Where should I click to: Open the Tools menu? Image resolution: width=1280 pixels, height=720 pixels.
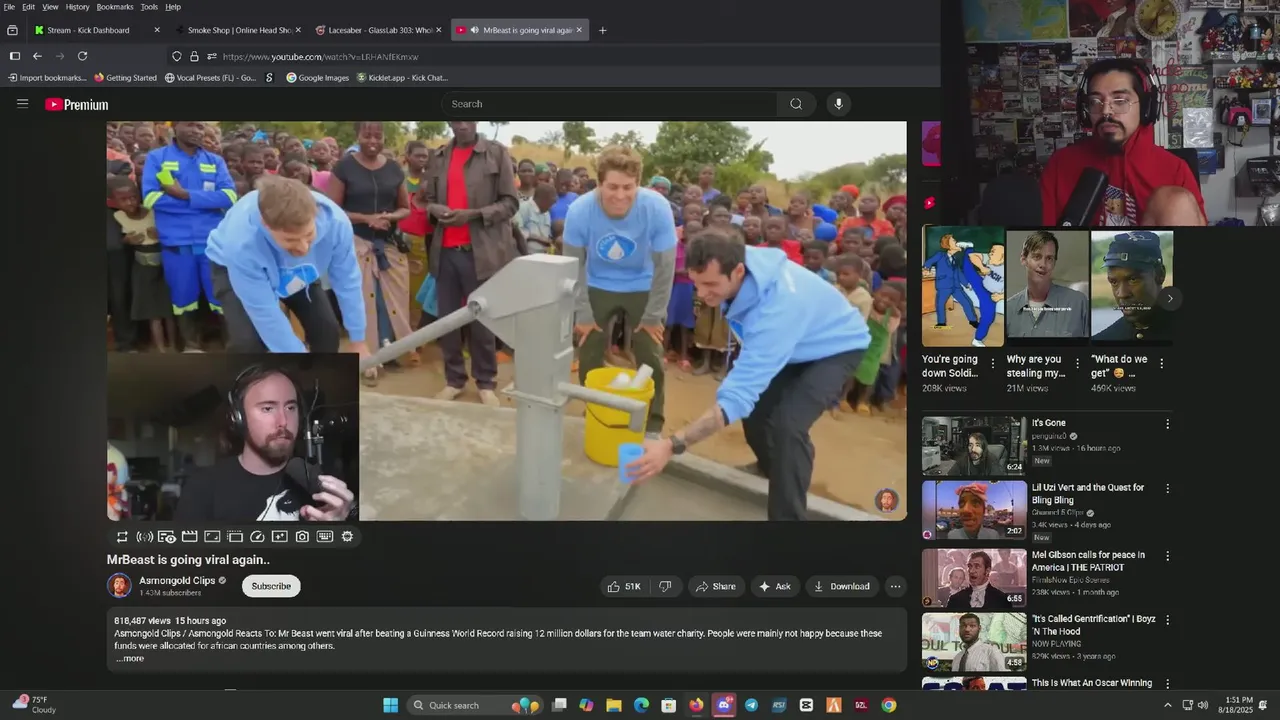[x=149, y=7]
